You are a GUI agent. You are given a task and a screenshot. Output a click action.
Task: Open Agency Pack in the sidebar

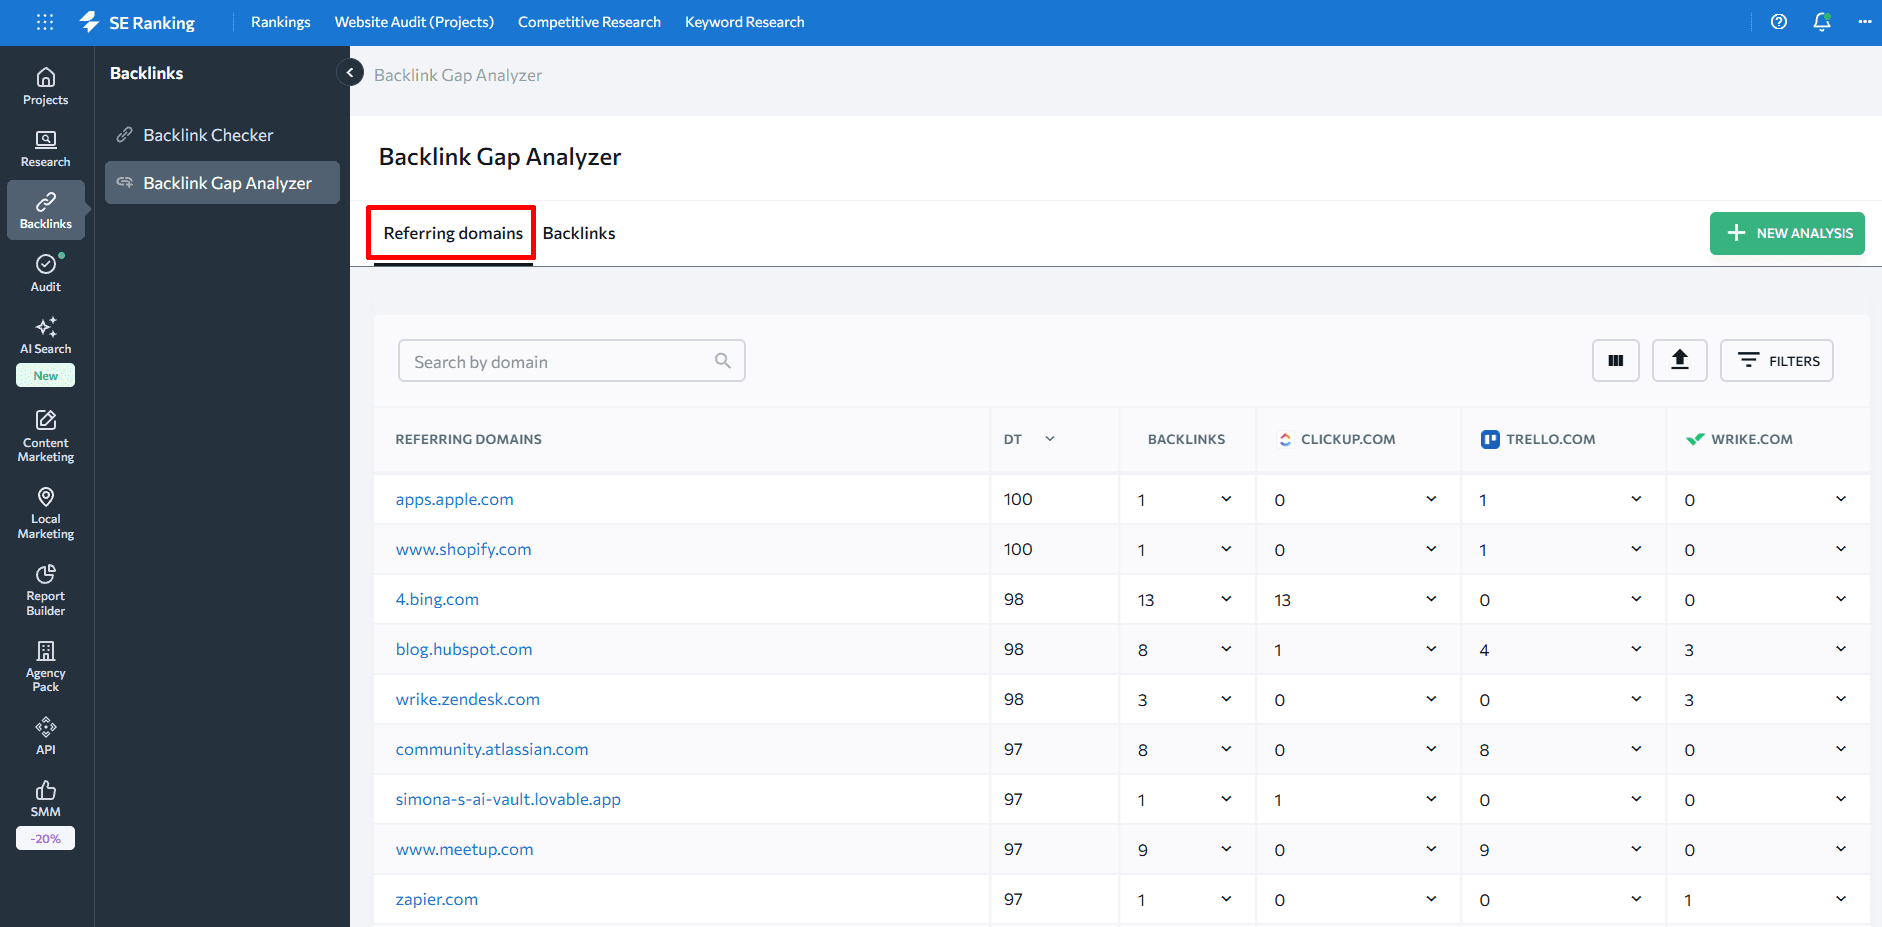[x=46, y=667]
